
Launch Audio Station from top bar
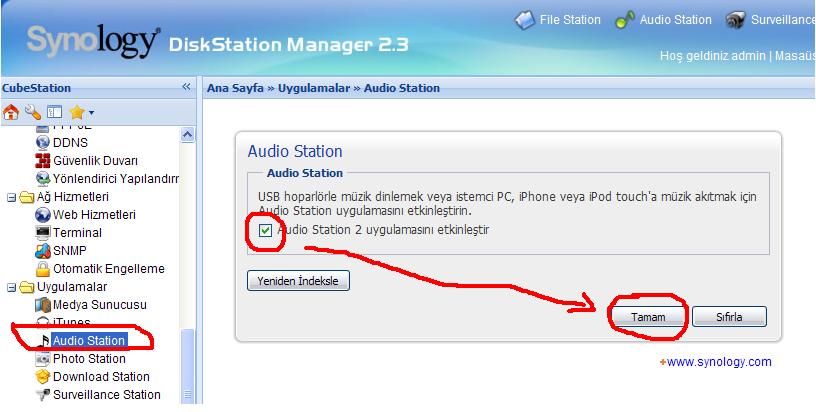(663, 20)
